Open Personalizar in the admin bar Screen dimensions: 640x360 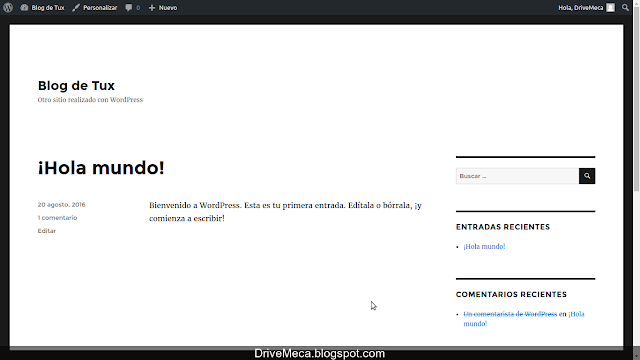click(95, 7)
